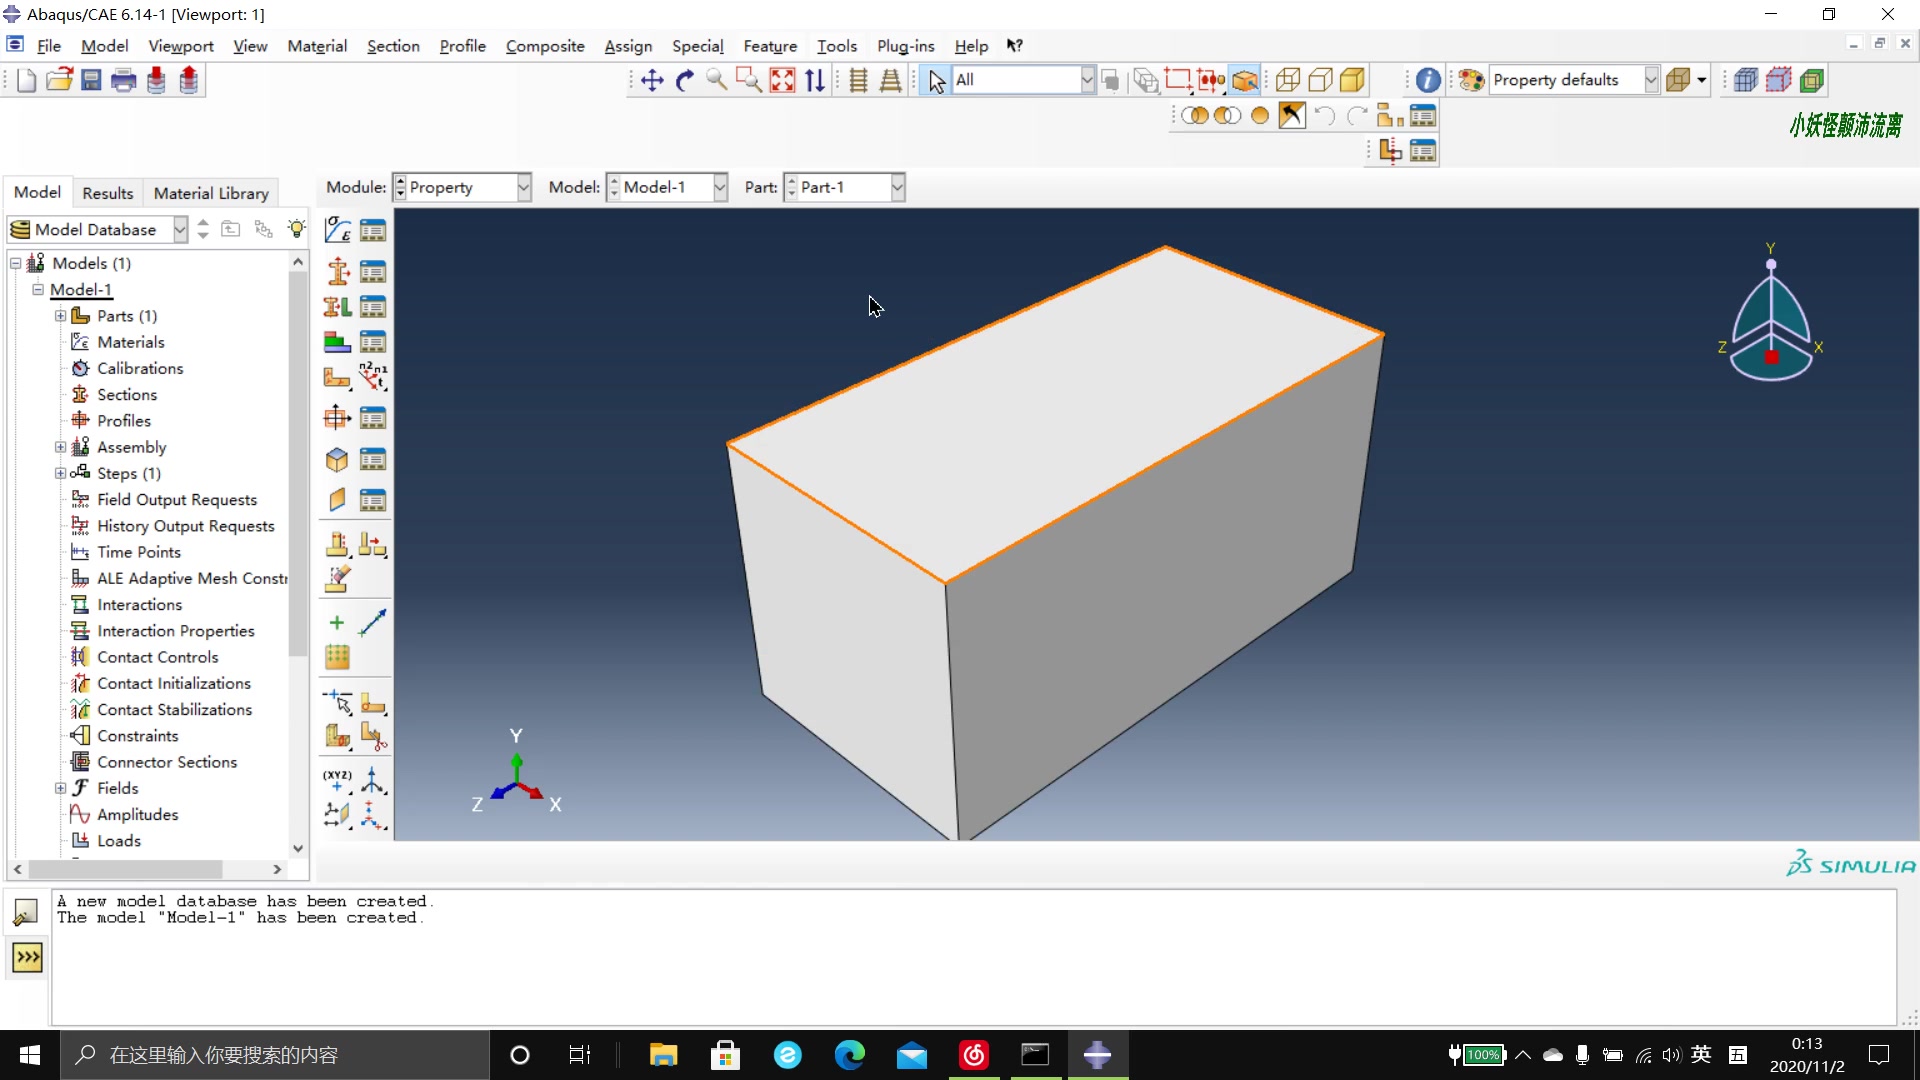Image resolution: width=1920 pixels, height=1080 pixels.
Task: Open the Assign menu
Action: tap(627, 46)
